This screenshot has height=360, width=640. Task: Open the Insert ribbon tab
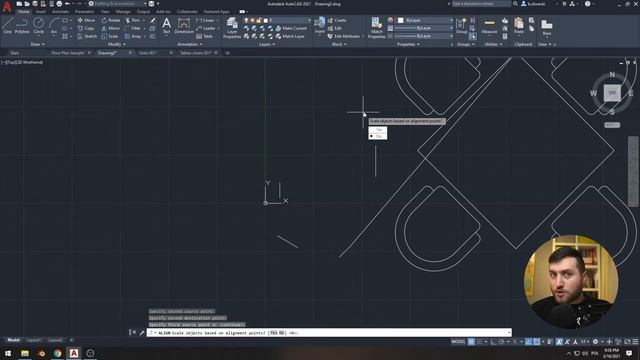[x=41, y=12]
